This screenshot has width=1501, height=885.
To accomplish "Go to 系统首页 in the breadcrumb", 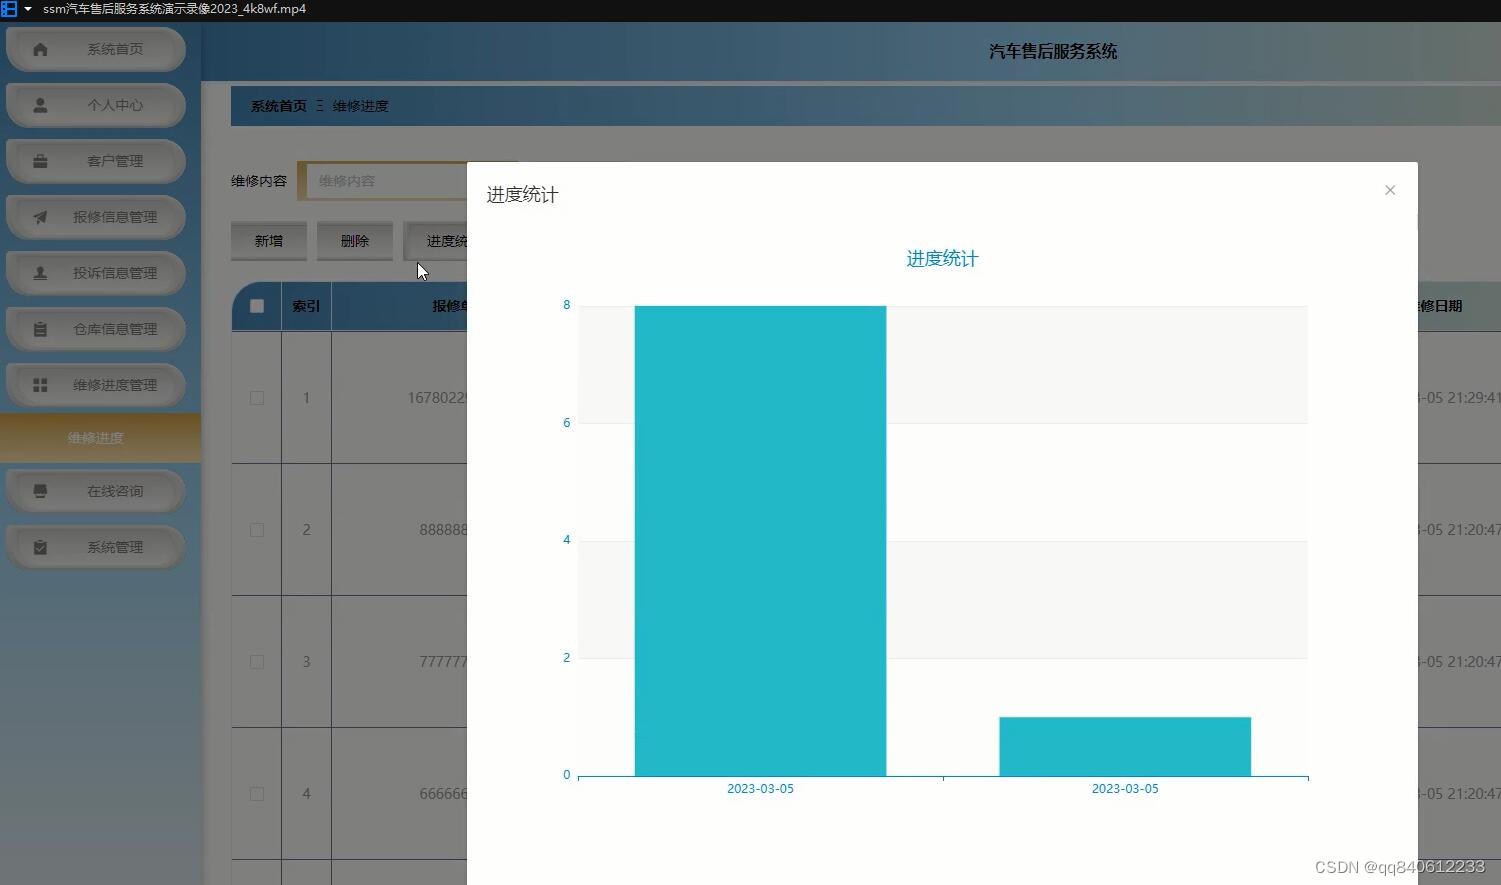I will pos(277,105).
